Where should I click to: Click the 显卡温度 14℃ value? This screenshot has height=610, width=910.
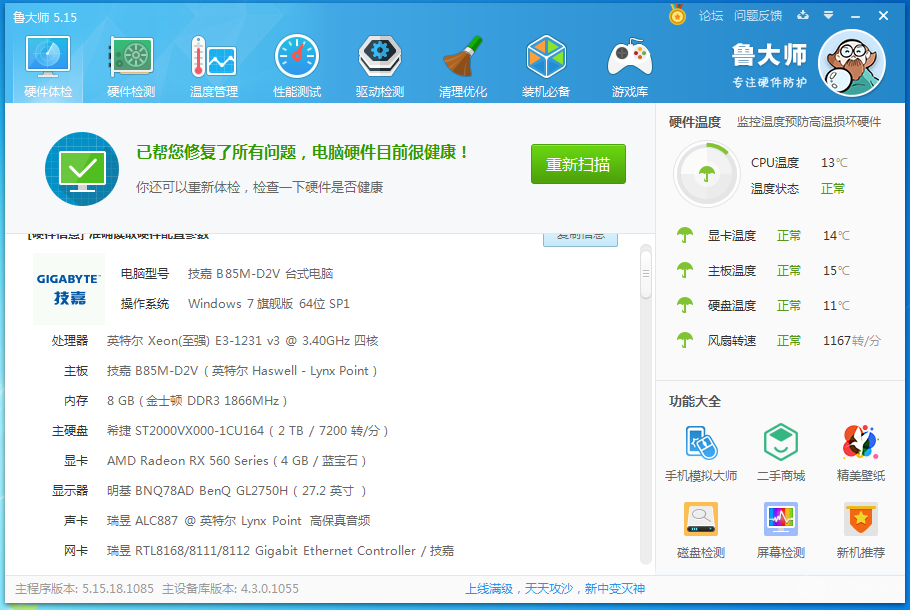(836, 236)
